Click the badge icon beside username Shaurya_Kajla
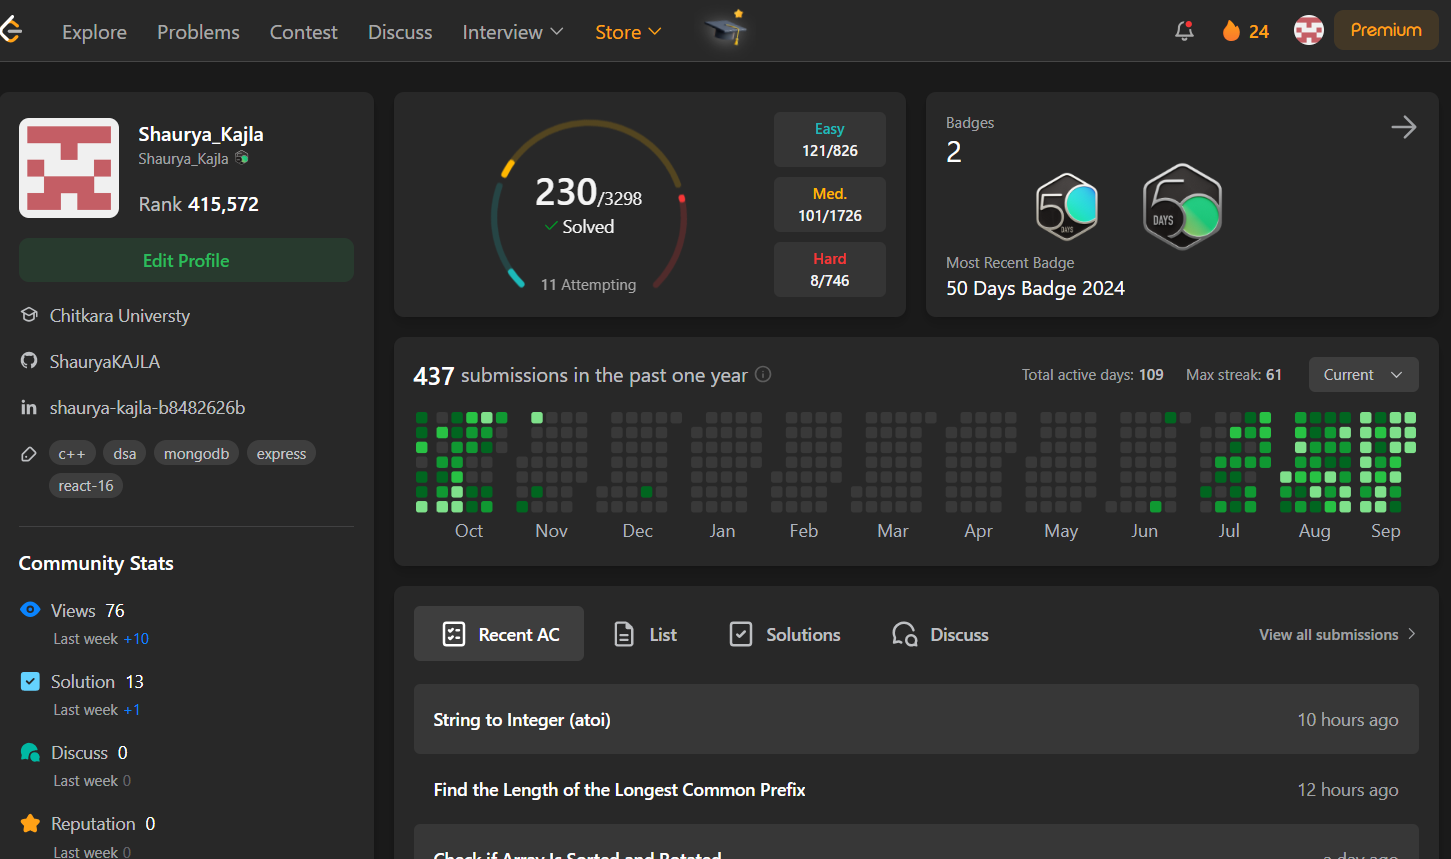Image resolution: width=1451 pixels, height=859 pixels. [x=241, y=158]
